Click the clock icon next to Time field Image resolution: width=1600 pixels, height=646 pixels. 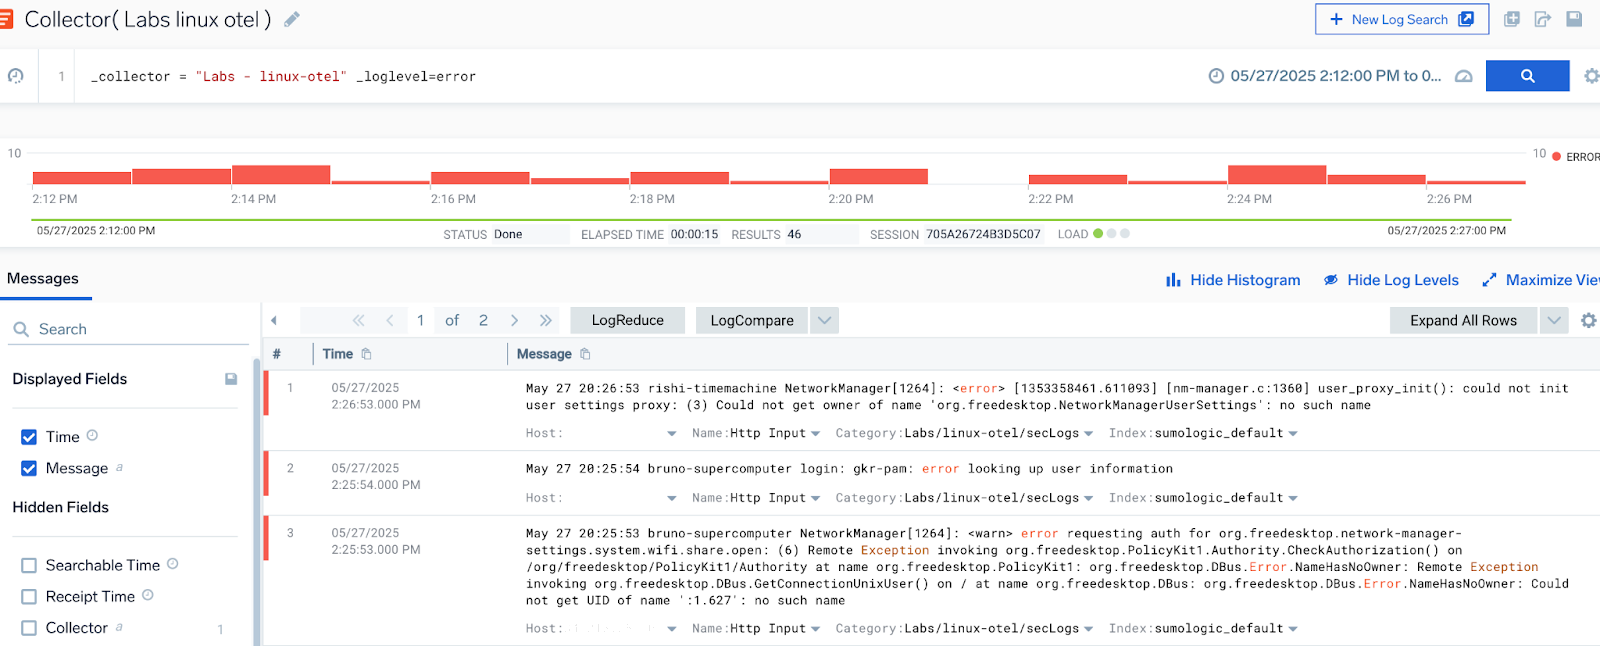(x=92, y=435)
